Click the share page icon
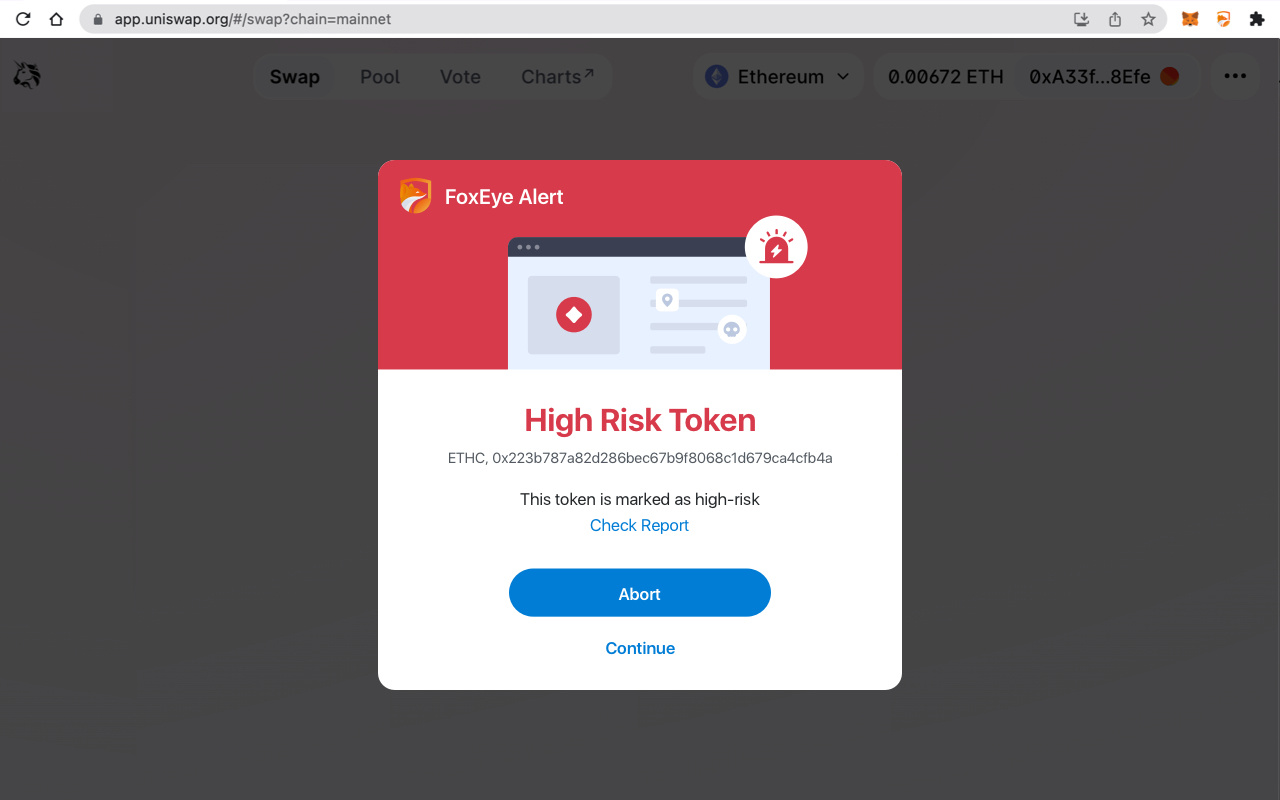This screenshot has width=1280, height=800. (x=1115, y=19)
